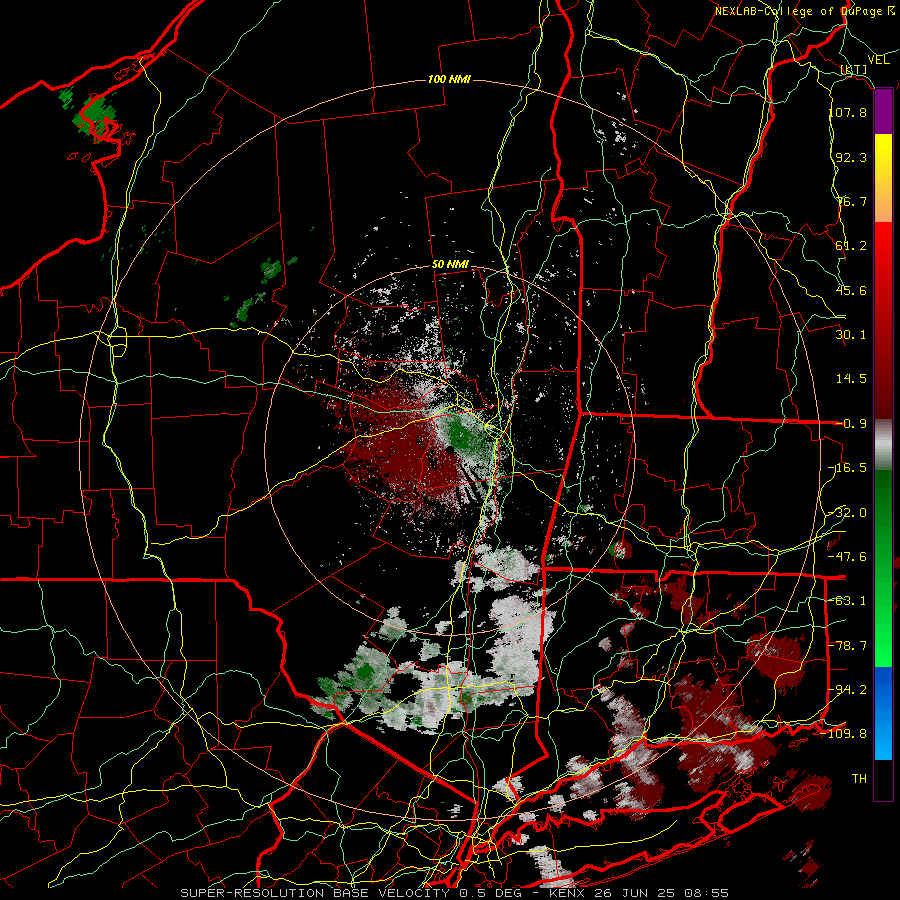The image size is (900, 900).
Task: Click the gray color scale segment
Action: click(x=883, y=445)
